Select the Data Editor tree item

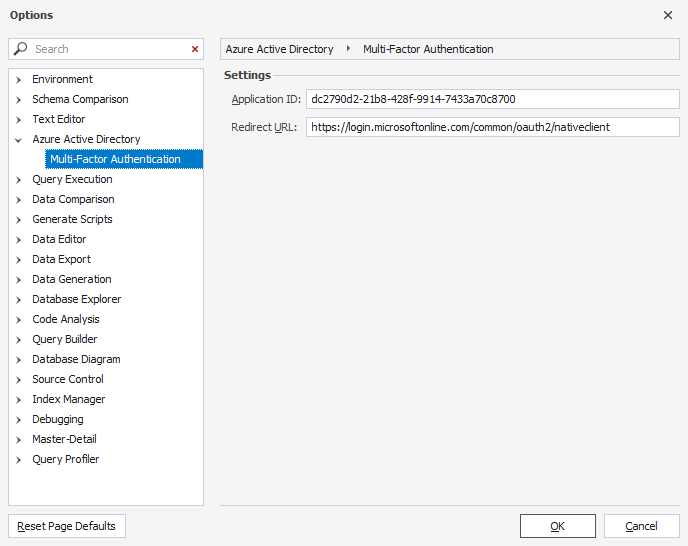tap(59, 239)
